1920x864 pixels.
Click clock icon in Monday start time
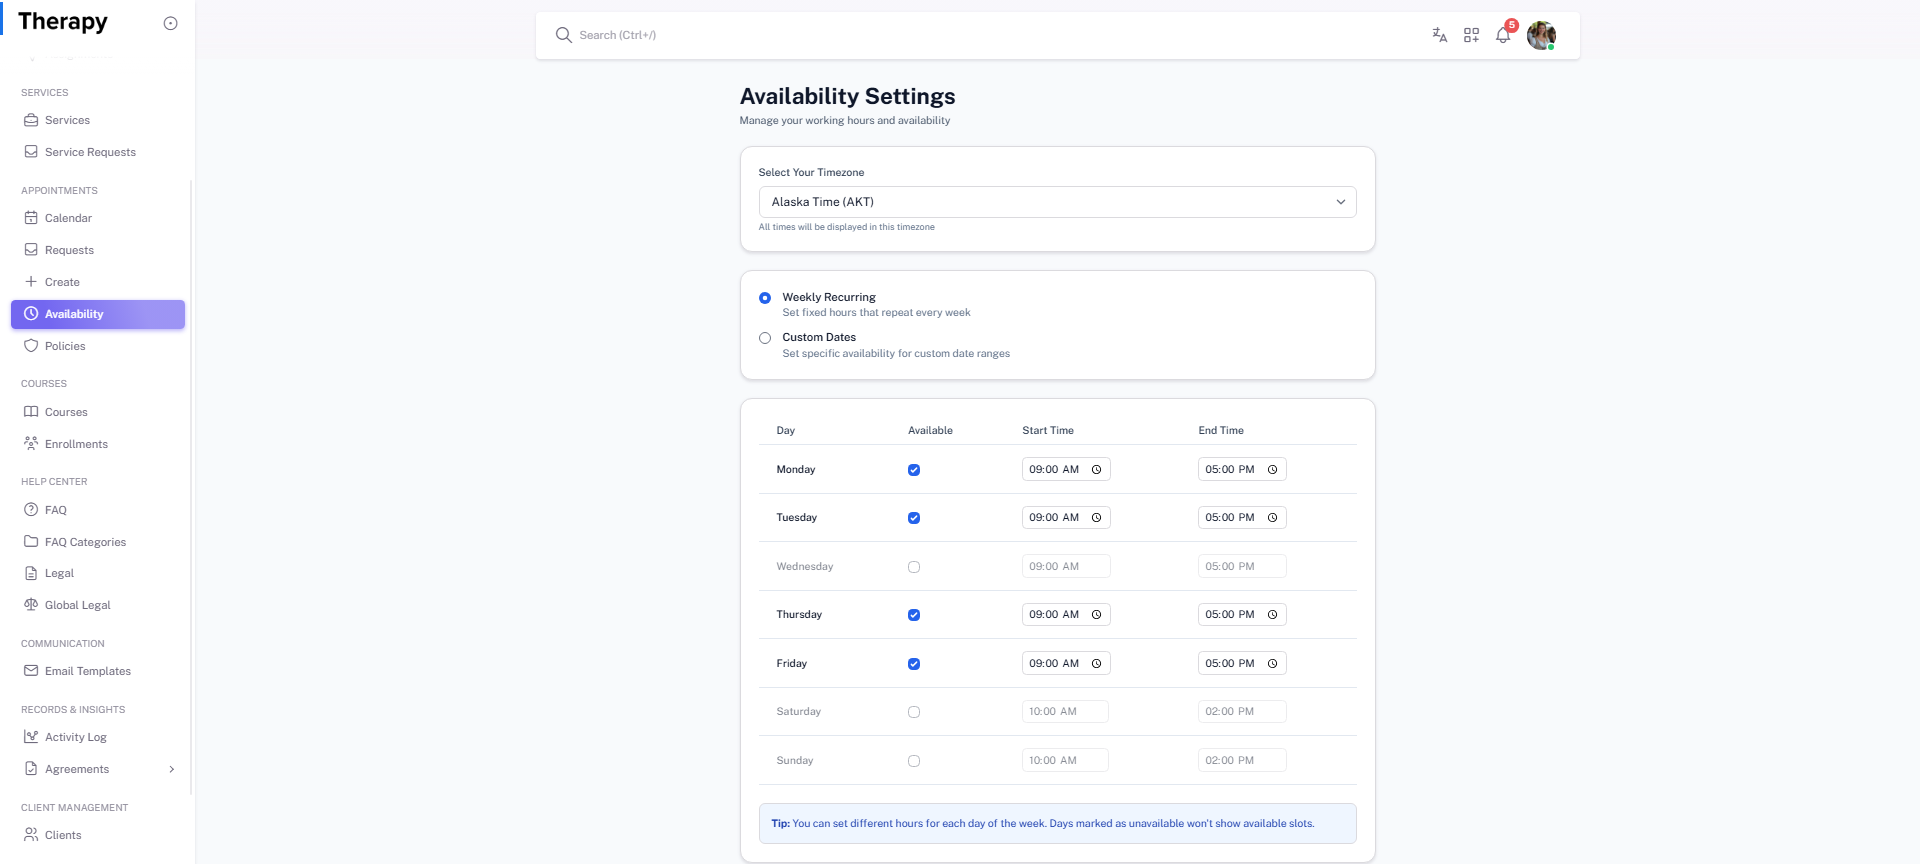click(x=1096, y=470)
